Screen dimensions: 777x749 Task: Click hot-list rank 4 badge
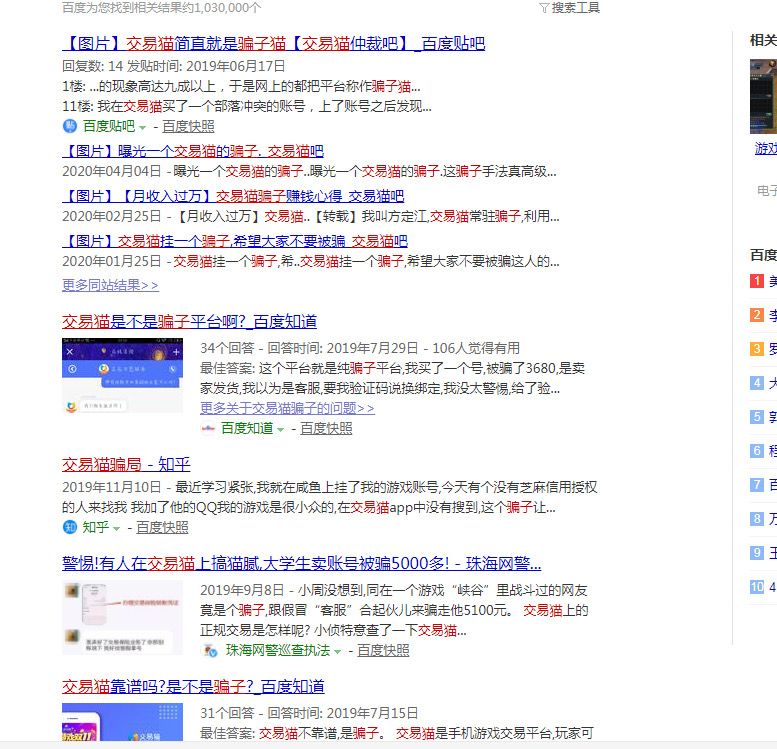[x=757, y=383]
